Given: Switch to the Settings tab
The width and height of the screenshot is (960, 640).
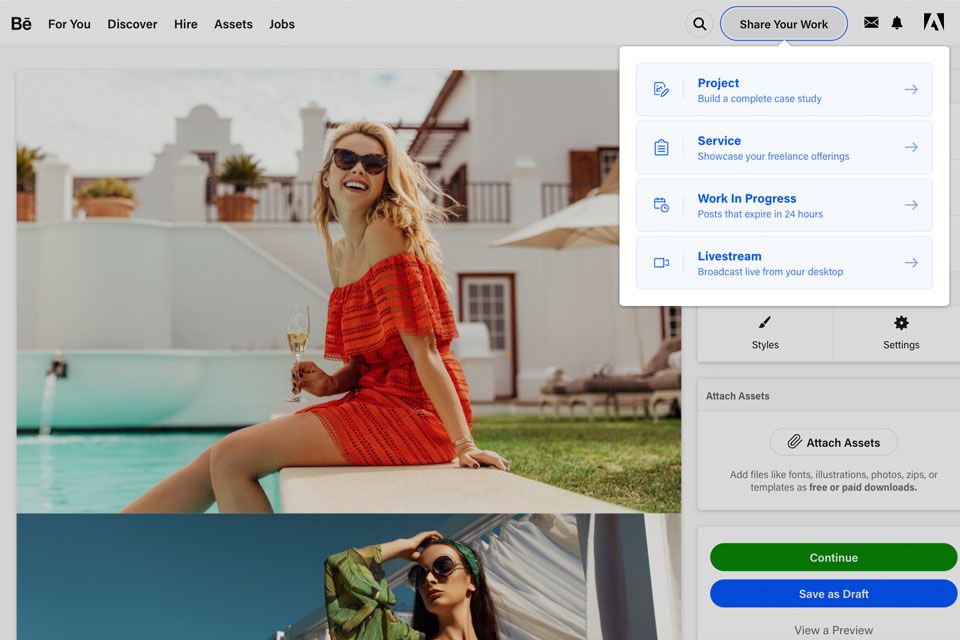Looking at the screenshot, I should point(900,334).
